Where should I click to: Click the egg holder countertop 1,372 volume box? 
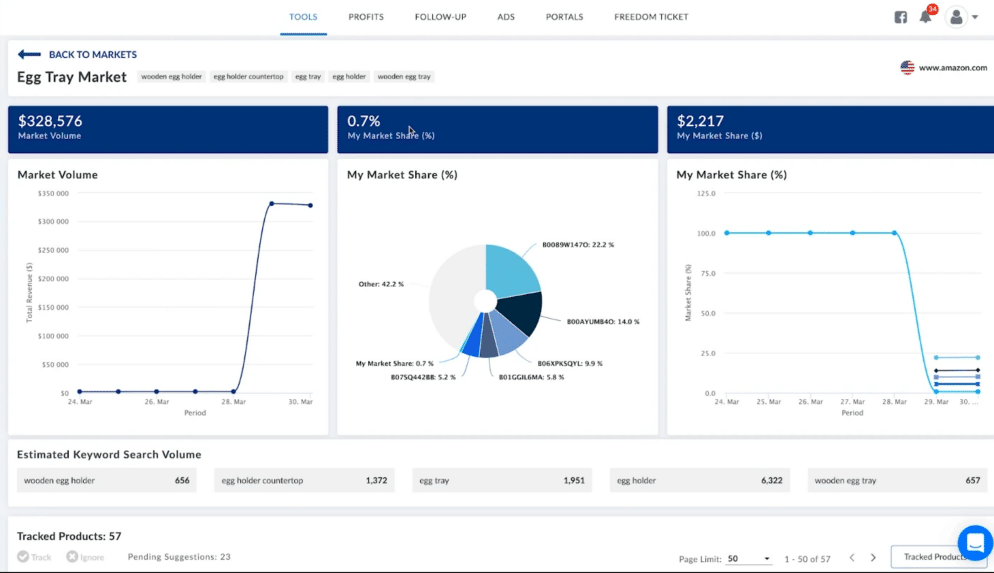pyautogui.click(x=304, y=480)
